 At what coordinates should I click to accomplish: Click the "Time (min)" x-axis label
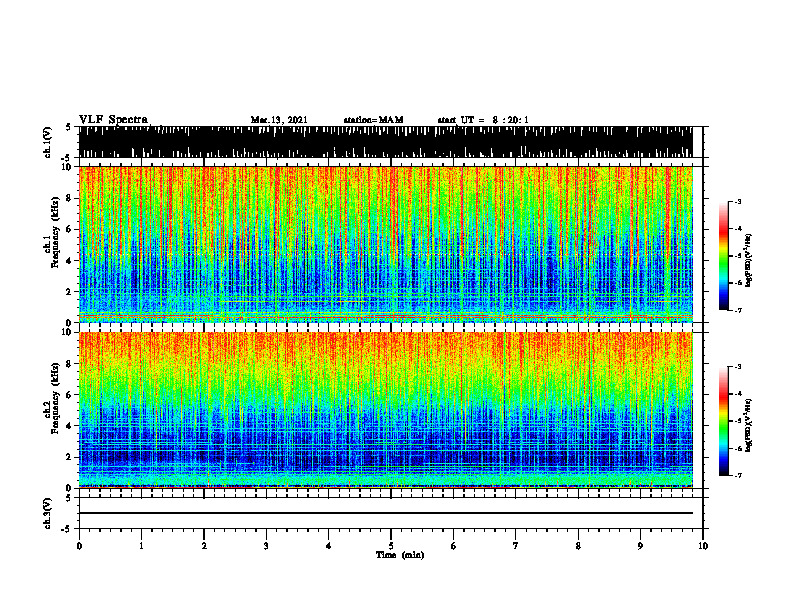(400, 555)
